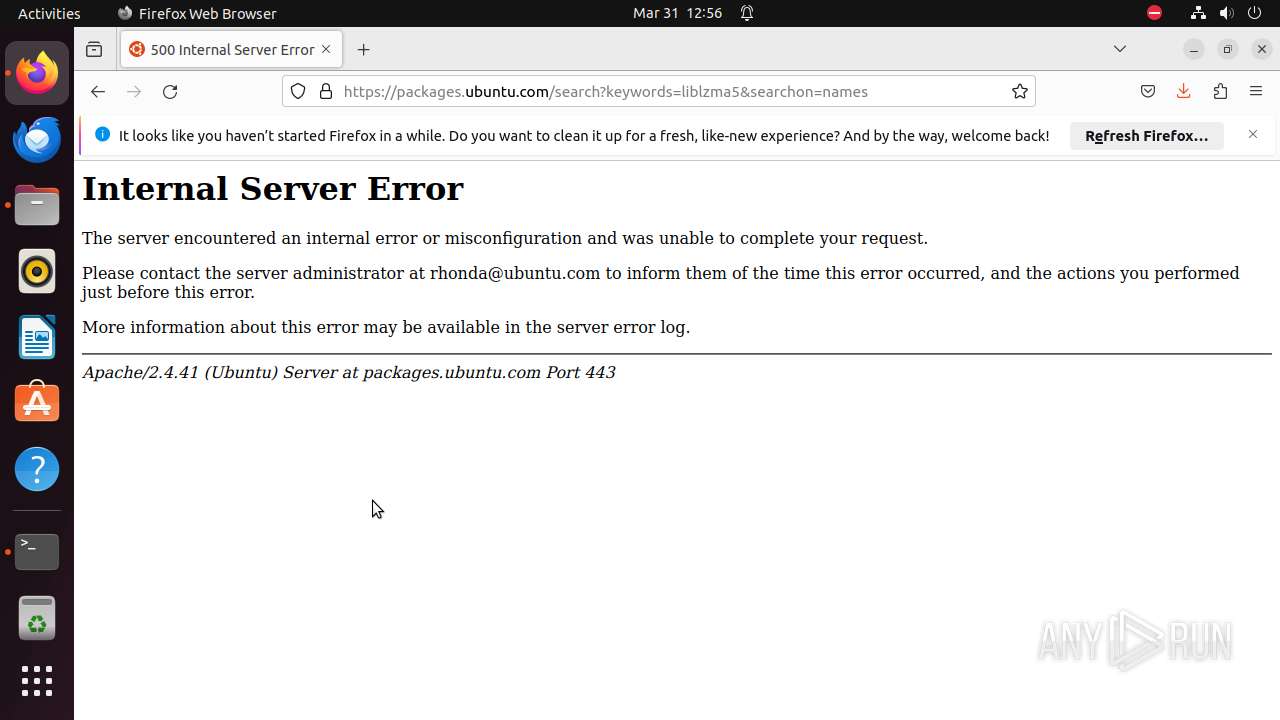
Task: Open the Help icon in dock
Action: (37, 469)
